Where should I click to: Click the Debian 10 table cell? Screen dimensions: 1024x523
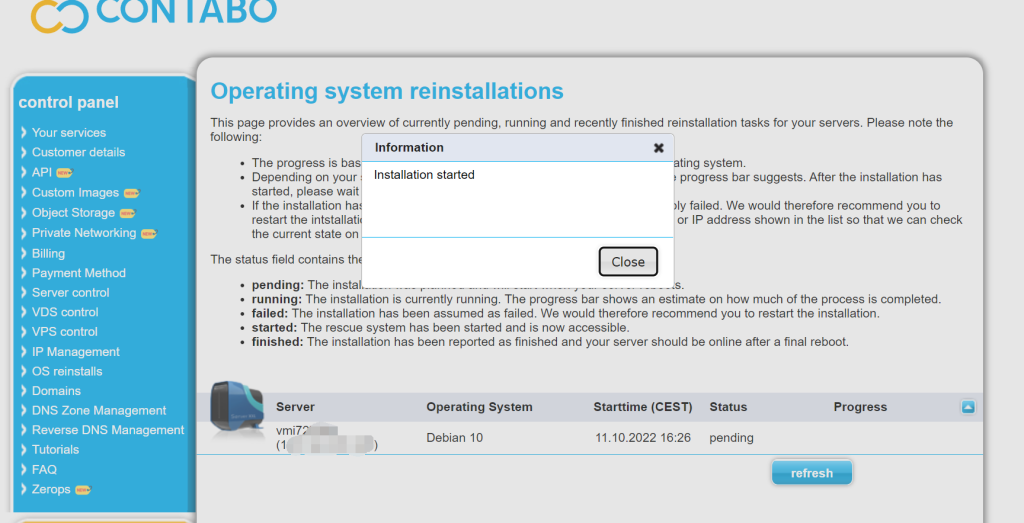(x=455, y=438)
